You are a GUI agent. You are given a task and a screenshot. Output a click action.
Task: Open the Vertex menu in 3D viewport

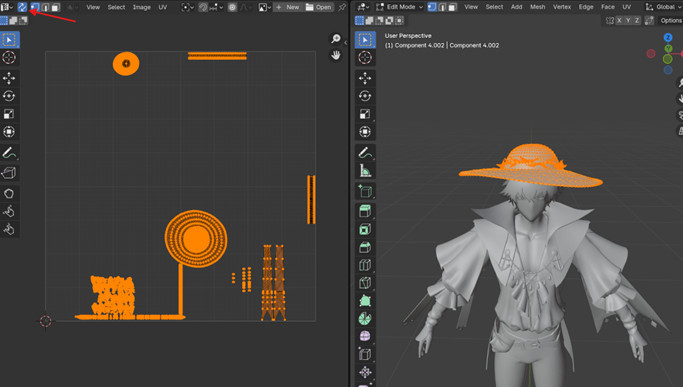[x=562, y=7]
